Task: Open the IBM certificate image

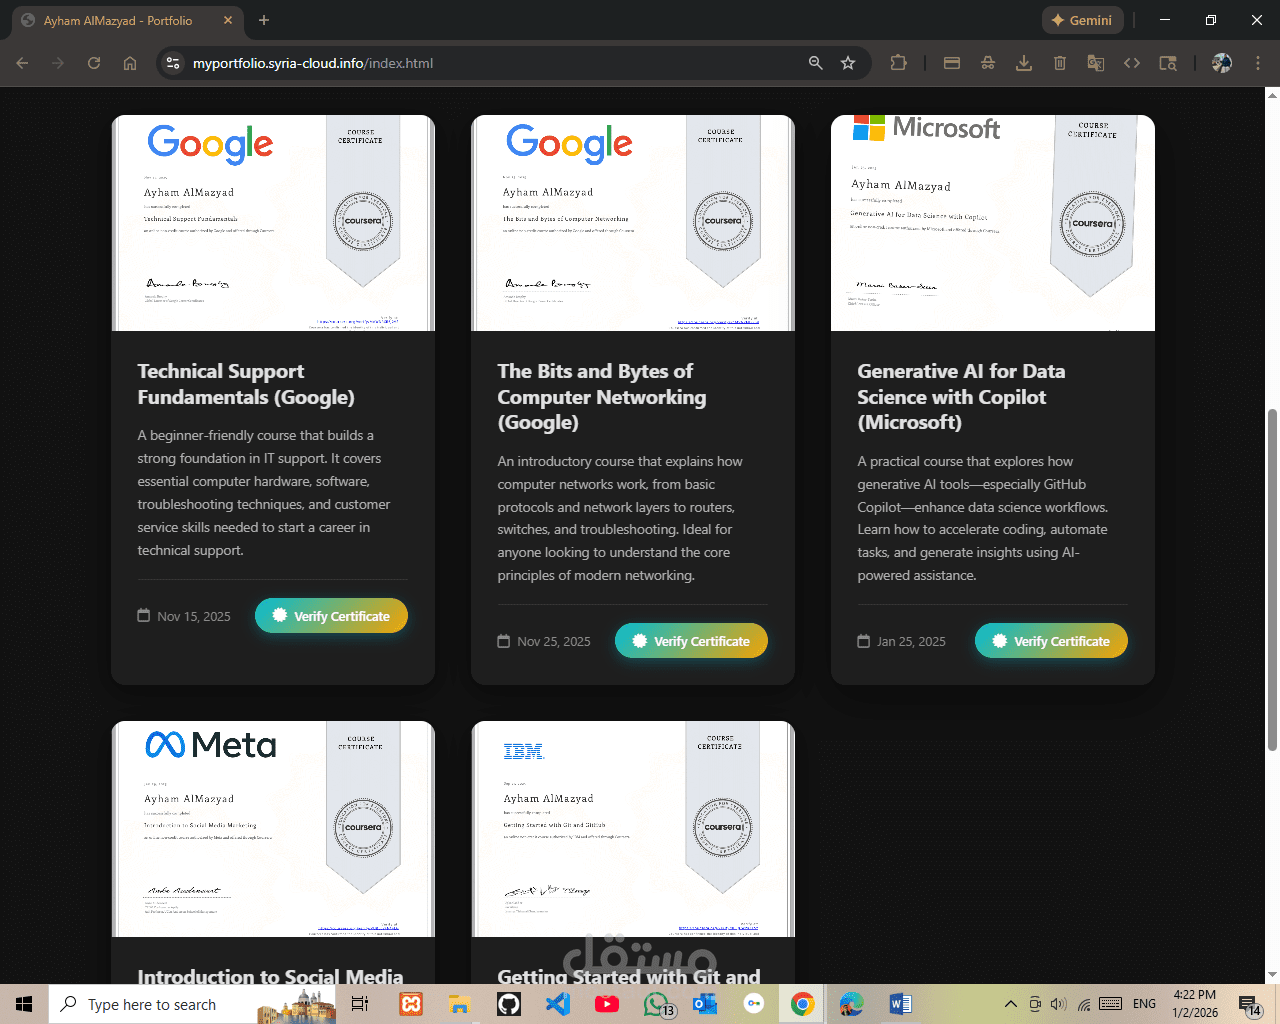Action: 633,829
